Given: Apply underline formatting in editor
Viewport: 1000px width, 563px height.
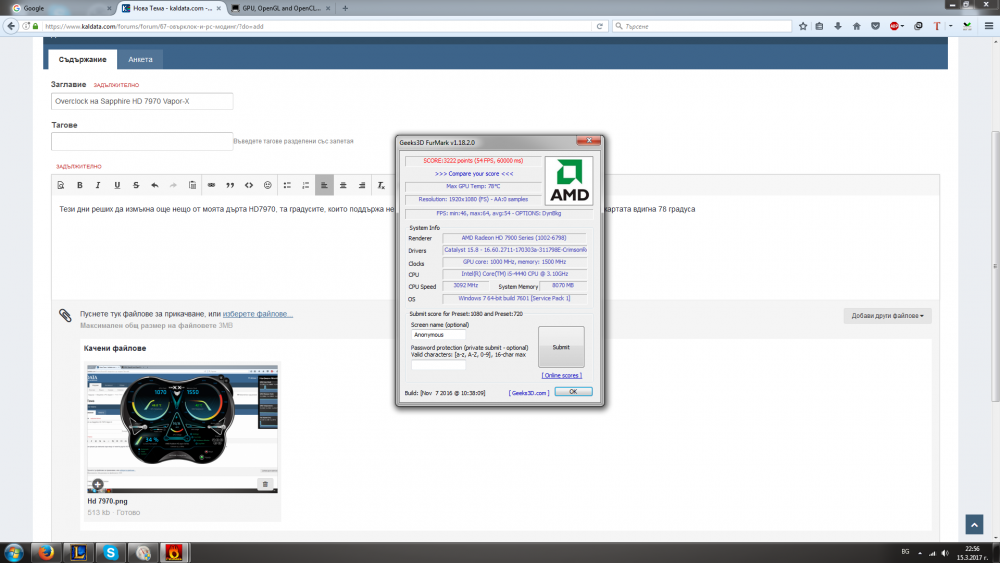Looking at the screenshot, I should [x=117, y=186].
